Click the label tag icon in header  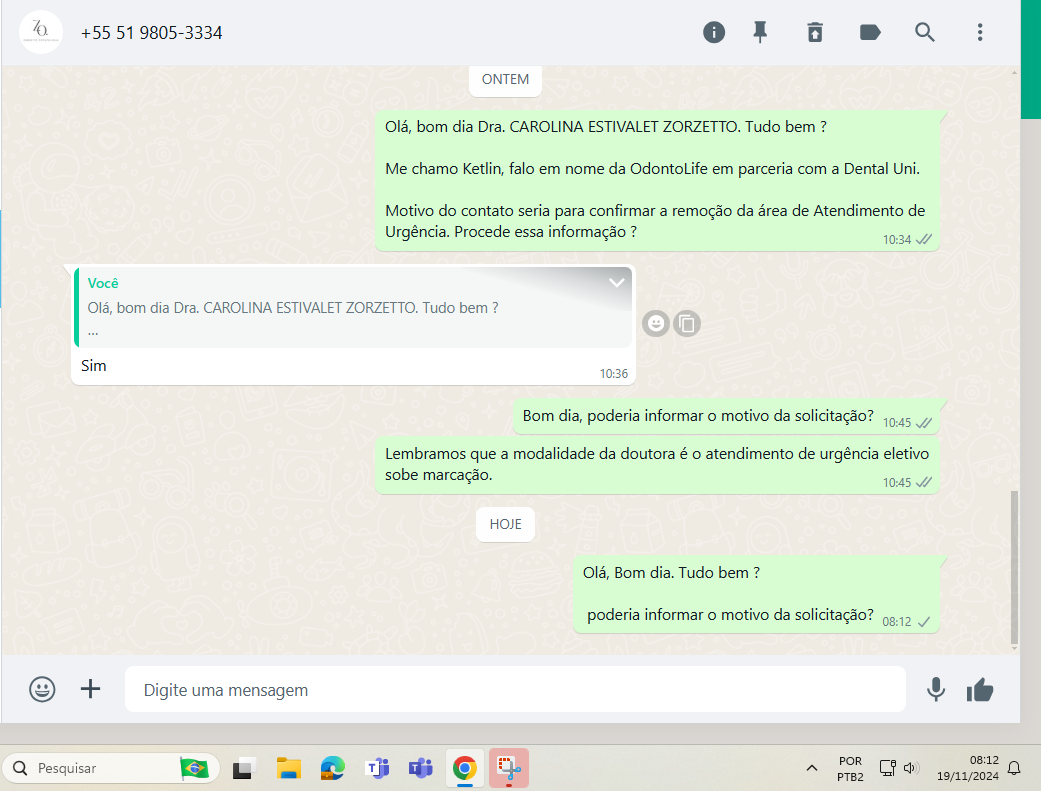(x=870, y=32)
